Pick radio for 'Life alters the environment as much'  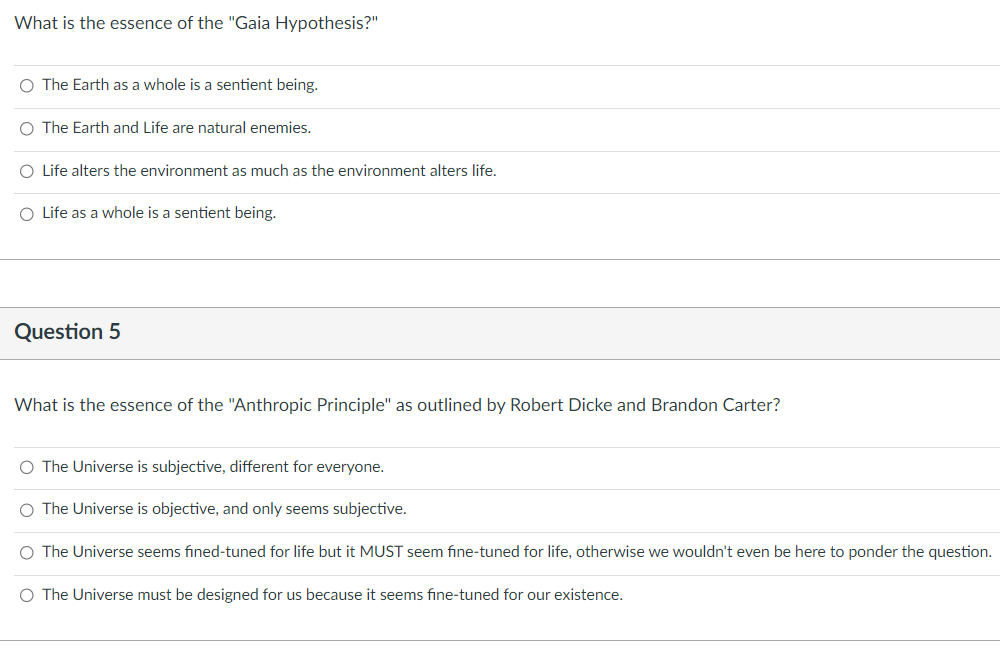(27, 171)
